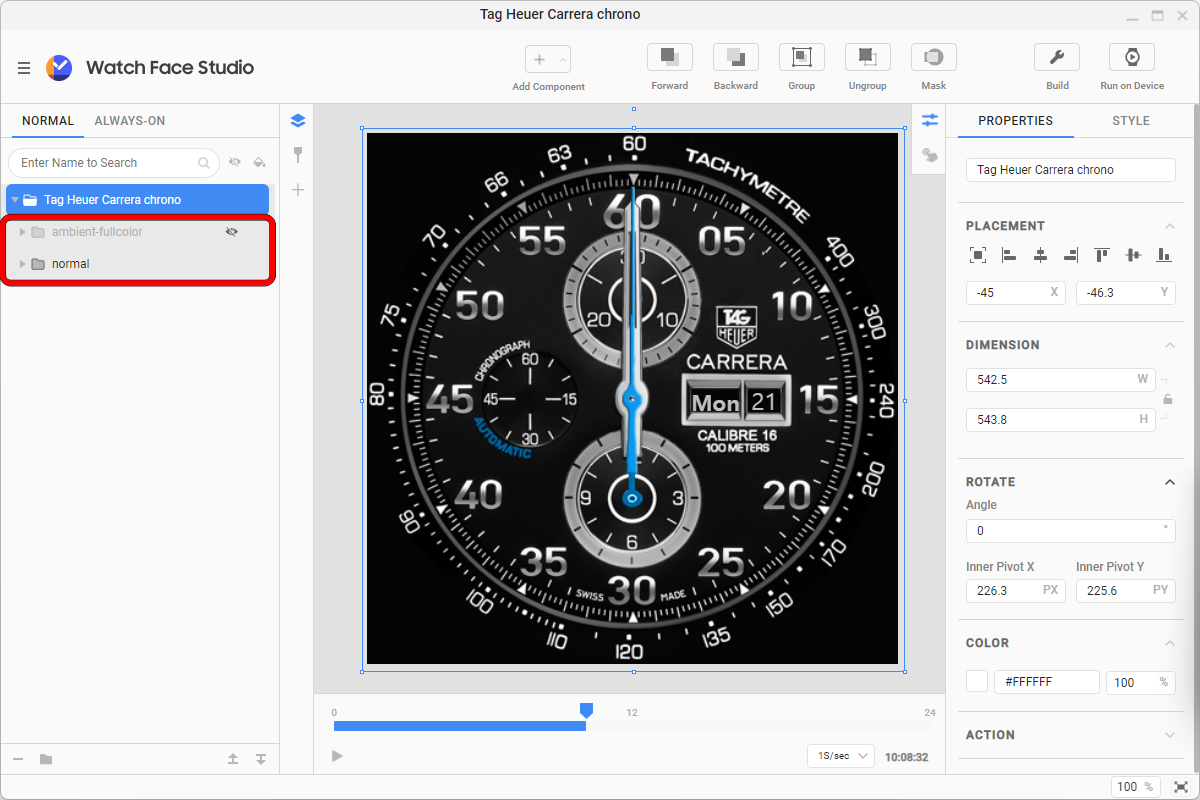Expand the normal folder
Screen dimensions: 1200x800
coord(23,264)
